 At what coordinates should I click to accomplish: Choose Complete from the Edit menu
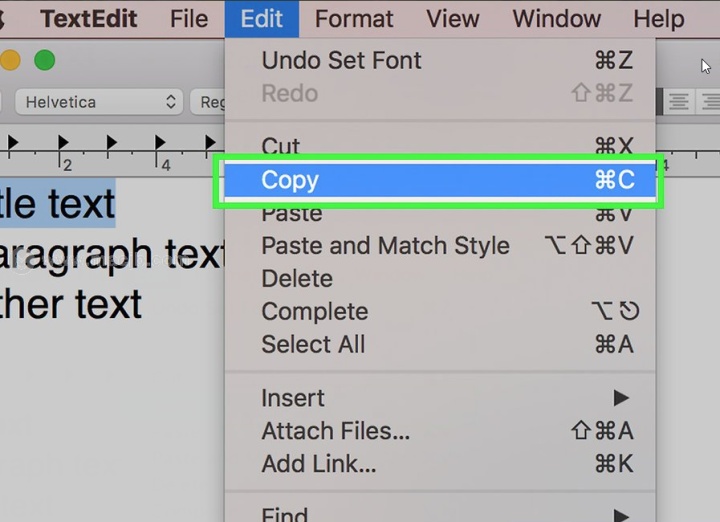pyautogui.click(x=440, y=311)
